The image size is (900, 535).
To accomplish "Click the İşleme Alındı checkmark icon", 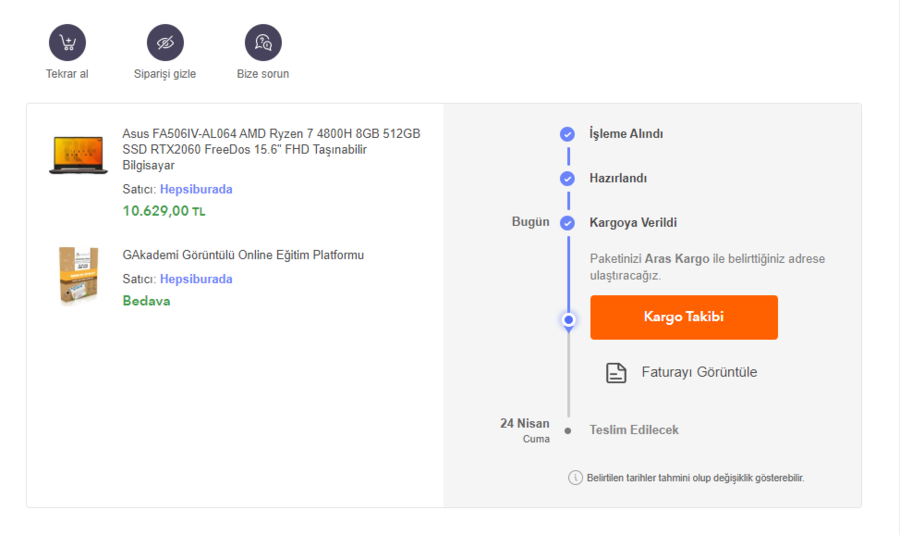I will [x=567, y=134].
